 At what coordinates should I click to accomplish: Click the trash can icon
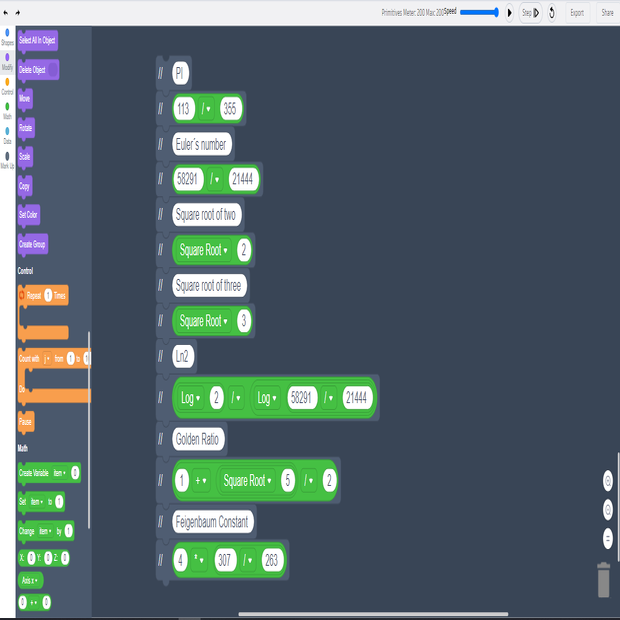(604, 581)
